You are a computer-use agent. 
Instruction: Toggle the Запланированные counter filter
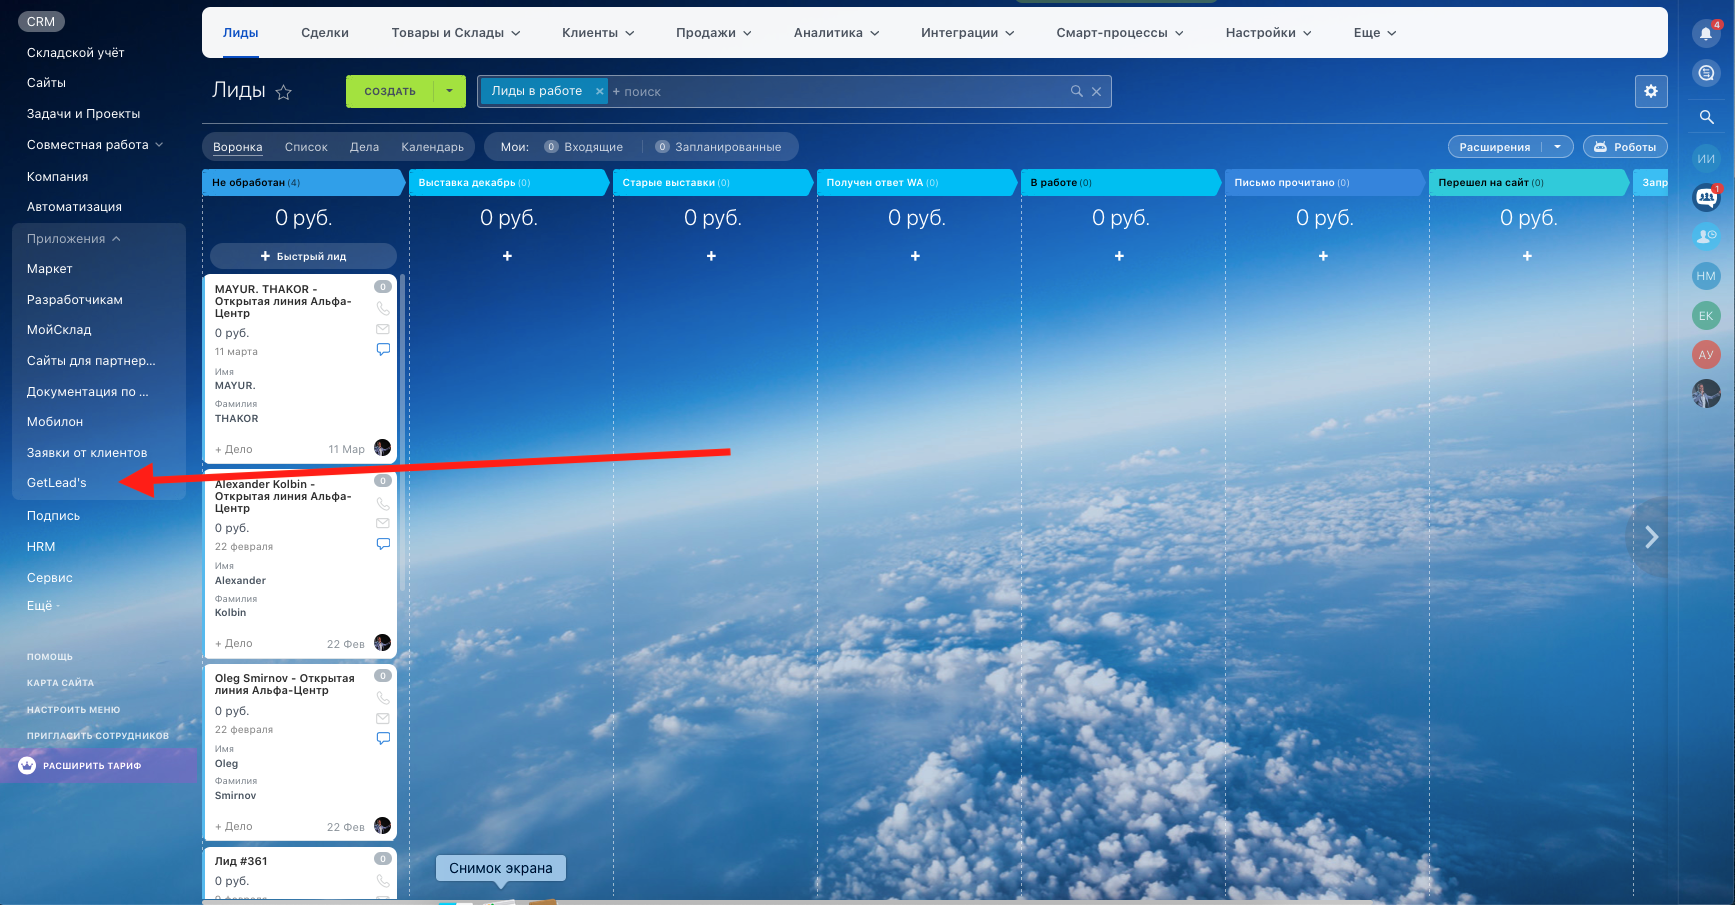[x=718, y=147]
